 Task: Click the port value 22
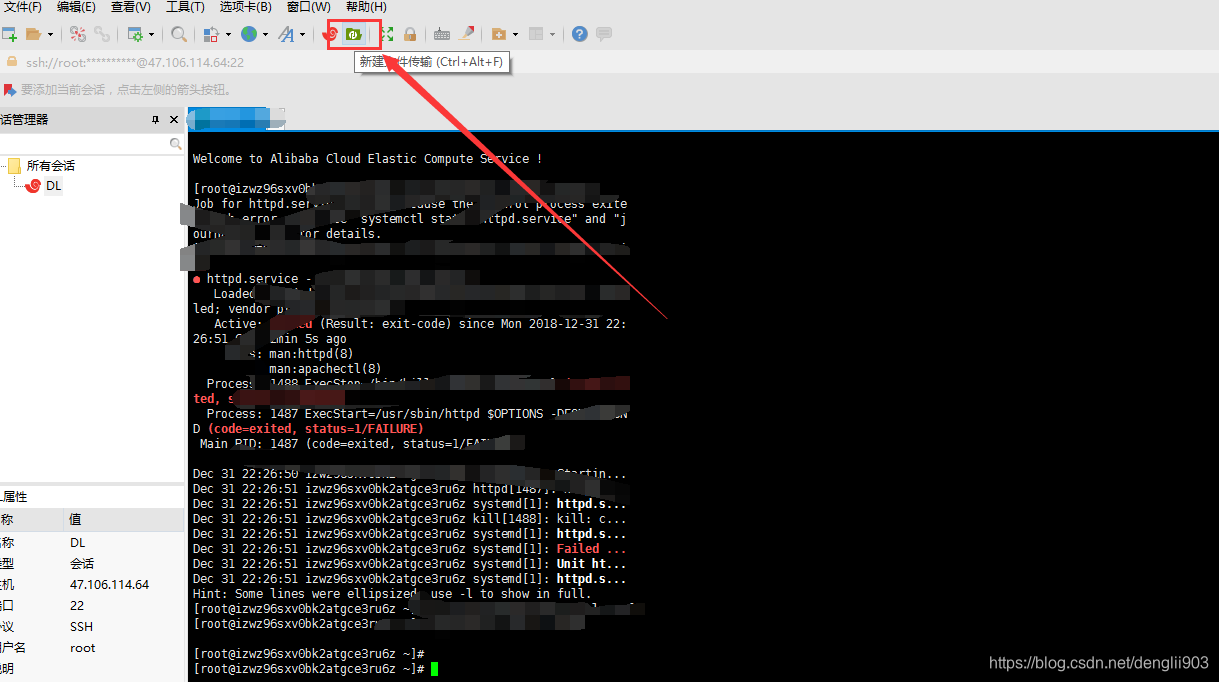77,605
